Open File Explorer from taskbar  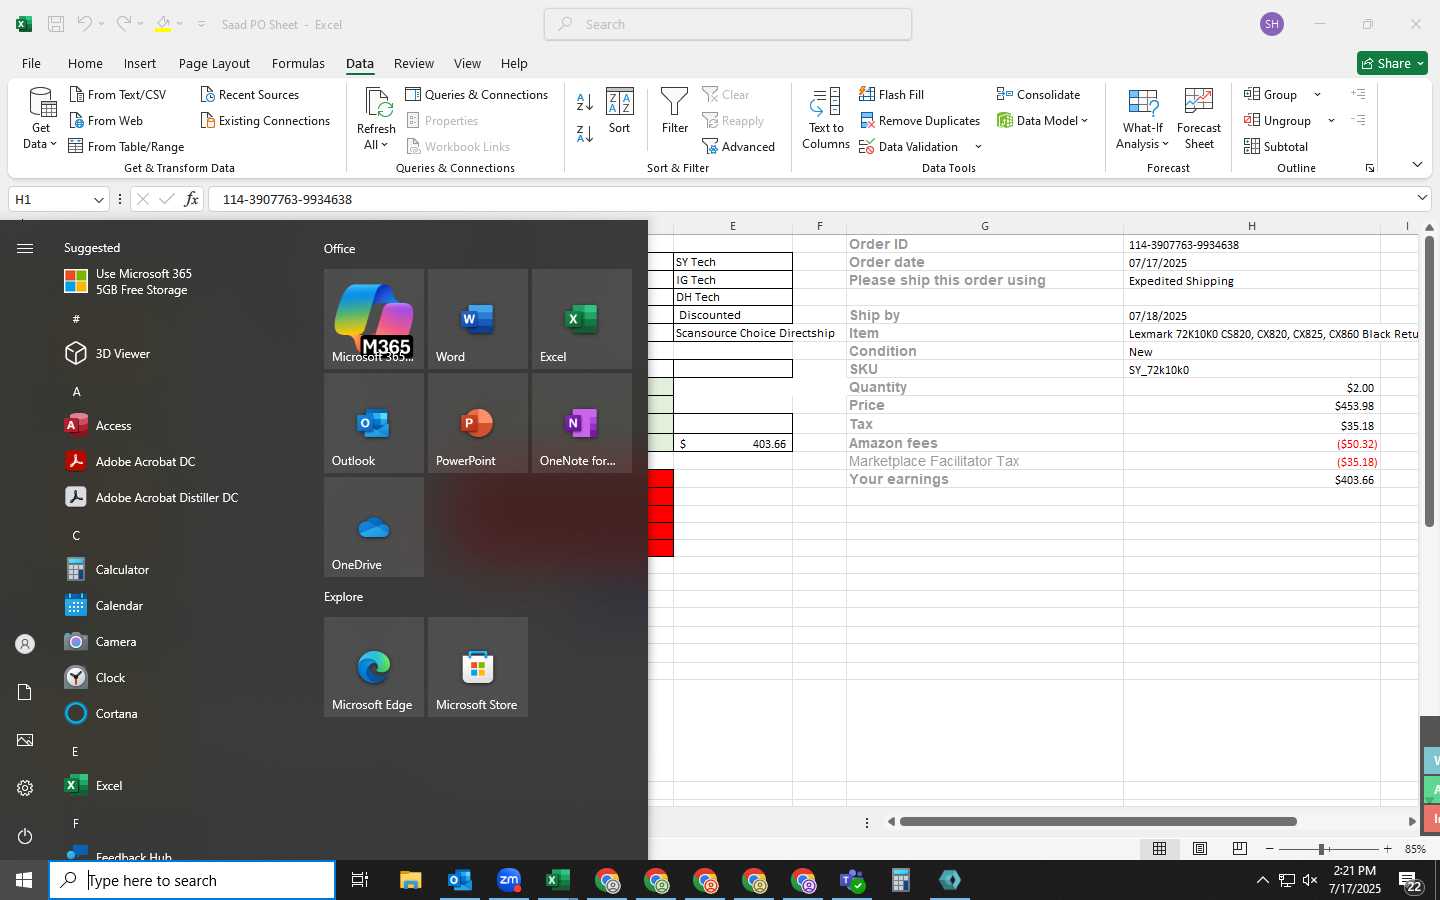coord(410,880)
